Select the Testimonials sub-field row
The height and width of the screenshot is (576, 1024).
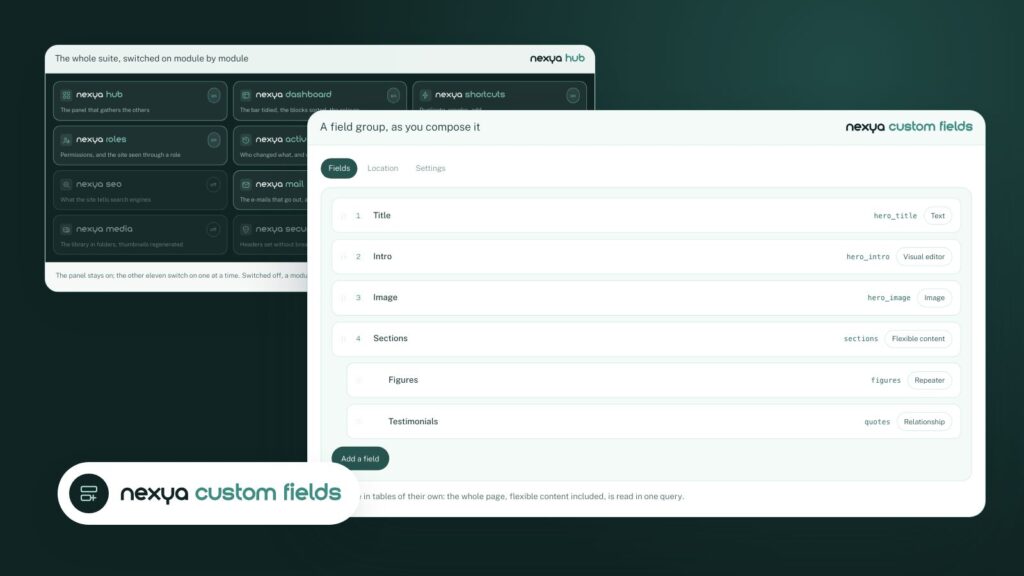(654, 422)
